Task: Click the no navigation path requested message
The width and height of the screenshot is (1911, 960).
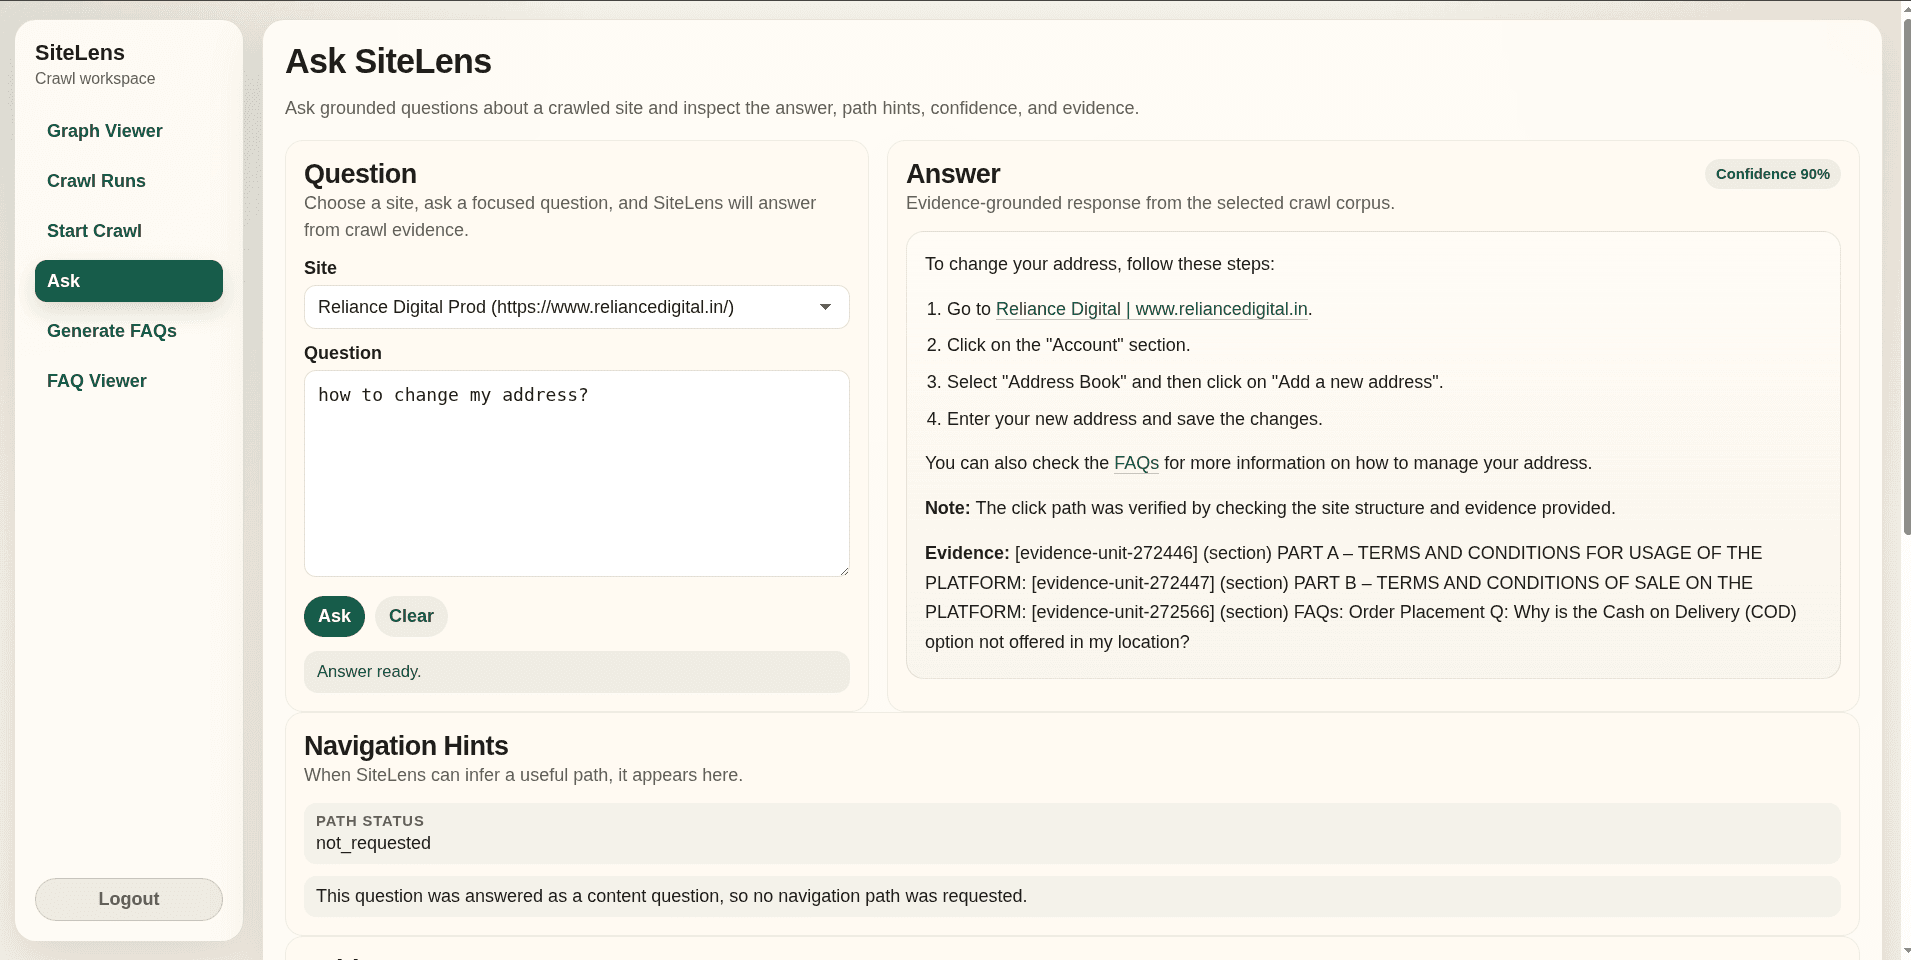Action: point(1072,896)
